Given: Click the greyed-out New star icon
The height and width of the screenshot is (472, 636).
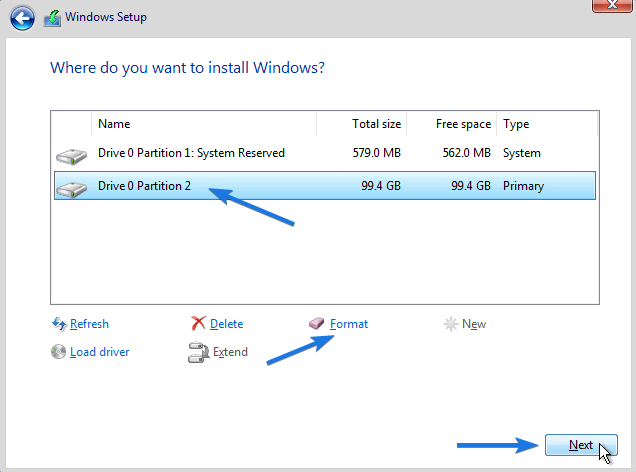Looking at the screenshot, I should click(451, 324).
